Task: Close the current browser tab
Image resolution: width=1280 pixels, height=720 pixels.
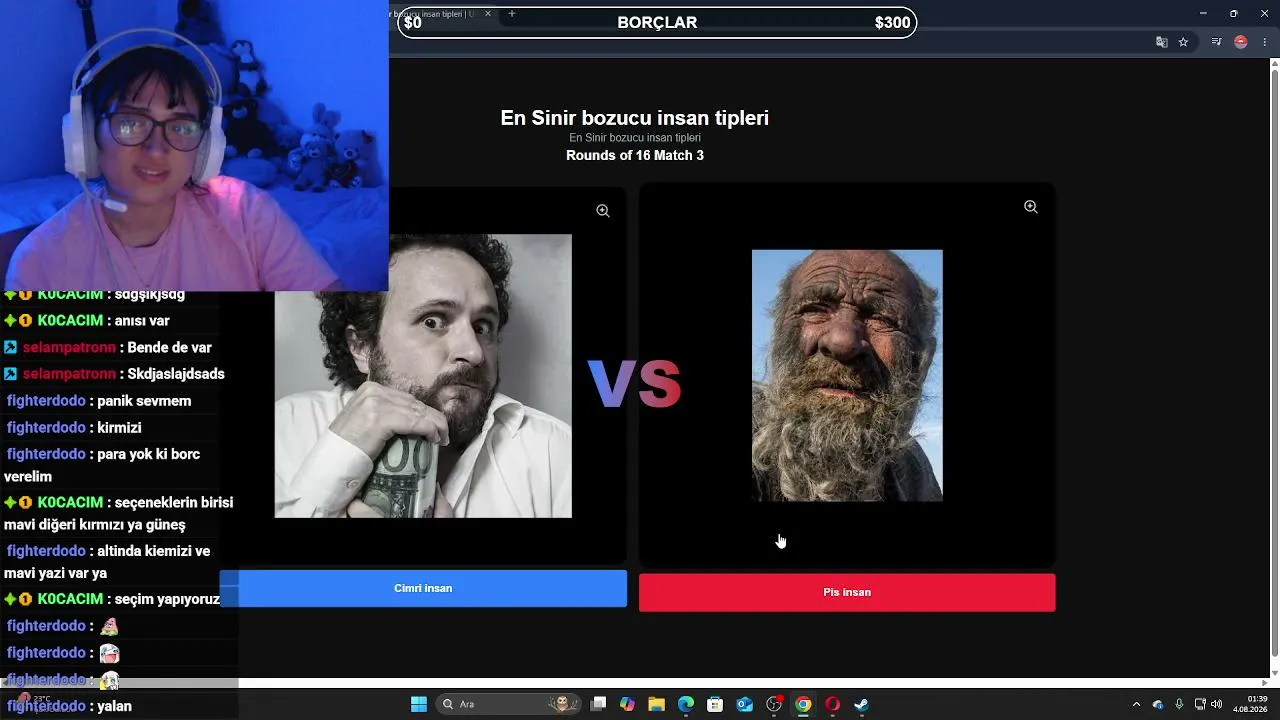Action: click(488, 14)
